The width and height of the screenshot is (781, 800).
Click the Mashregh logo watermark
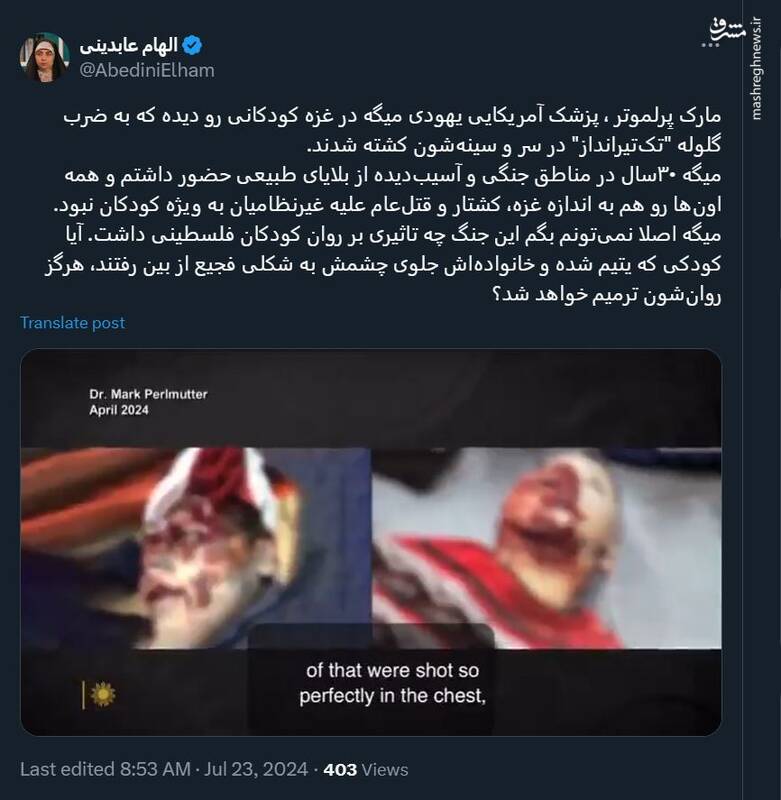pos(728,30)
